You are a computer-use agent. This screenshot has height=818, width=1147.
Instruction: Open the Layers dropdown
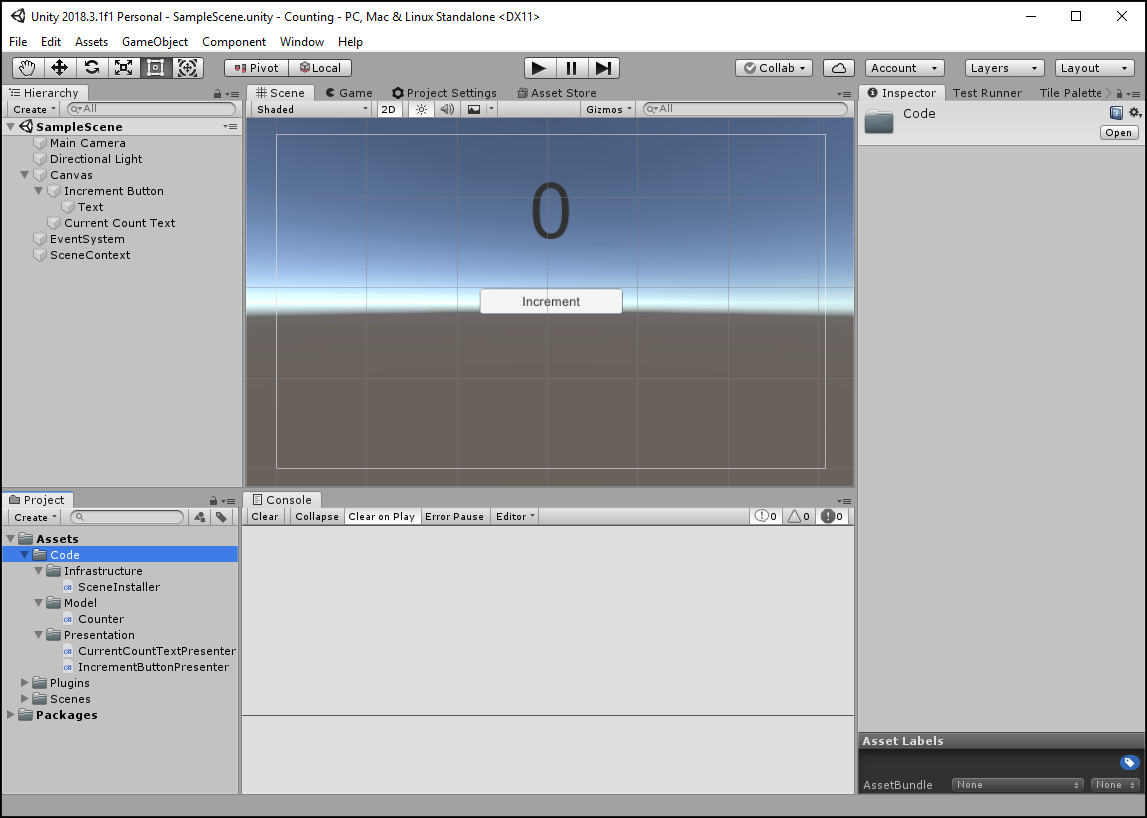pyautogui.click(x=1003, y=67)
